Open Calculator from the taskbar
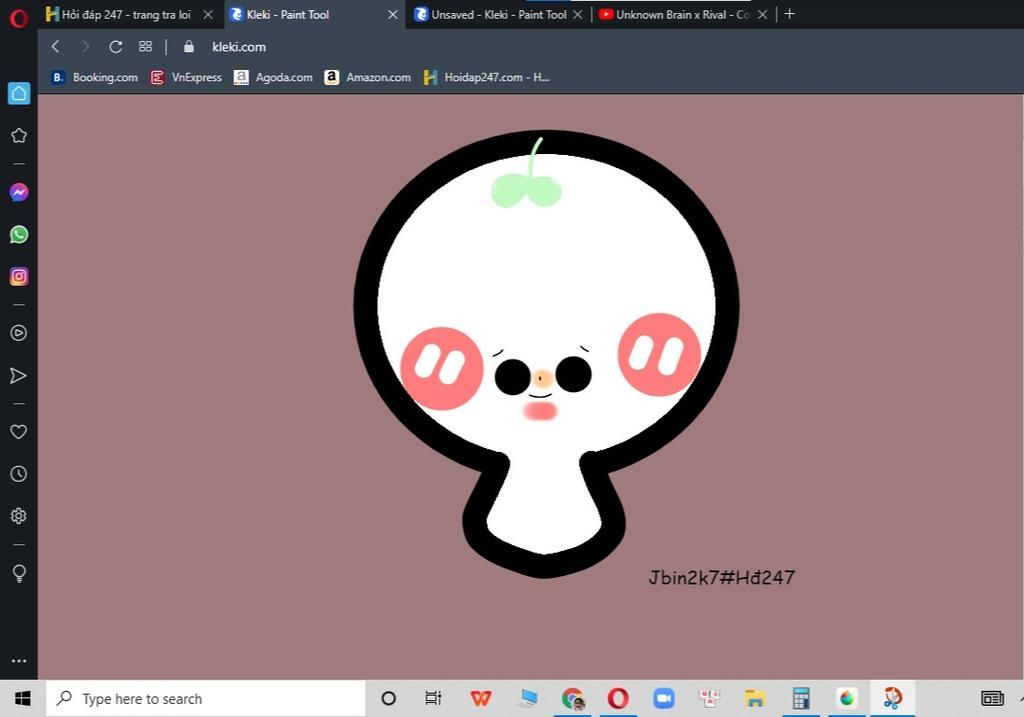 click(801, 699)
